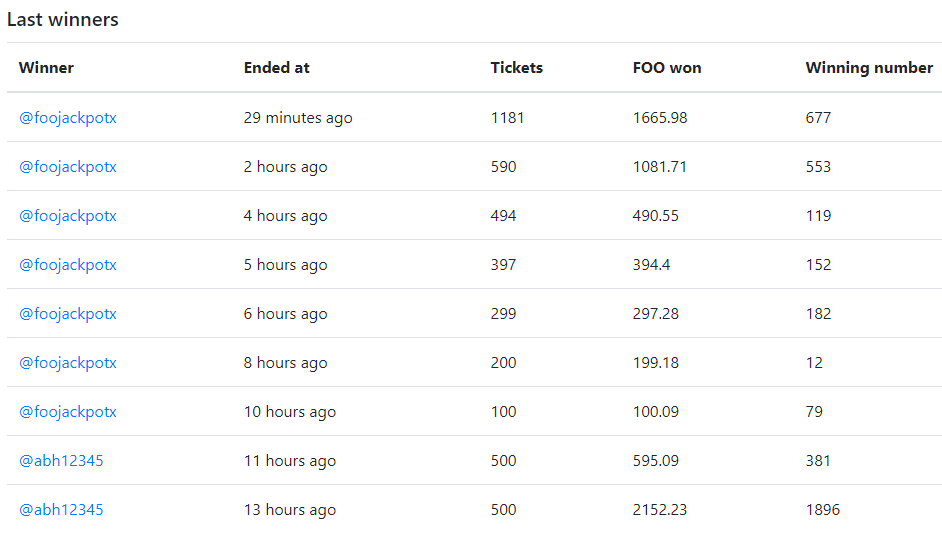942x533 pixels.
Task: Click the Winner column header
Action: 46,68
